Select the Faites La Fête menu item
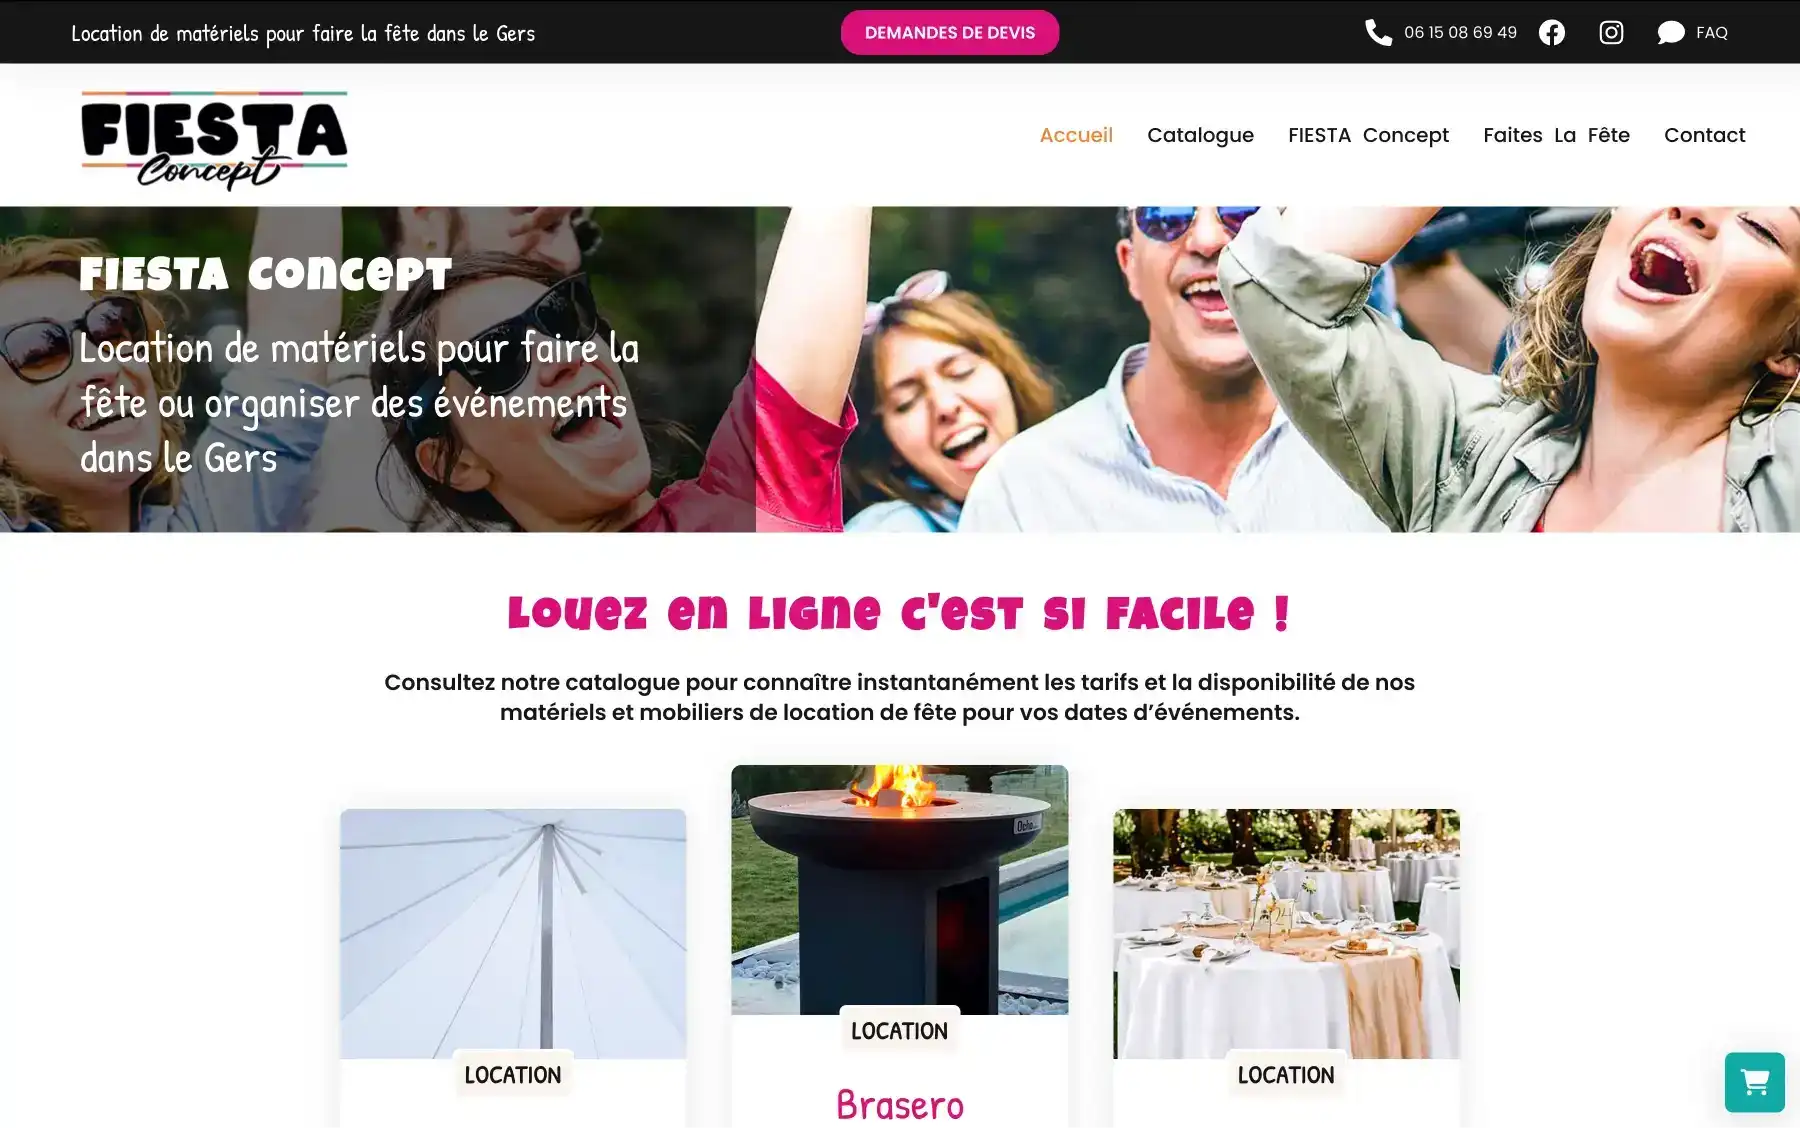Viewport: 1800px width, 1128px height. click(x=1556, y=135)
